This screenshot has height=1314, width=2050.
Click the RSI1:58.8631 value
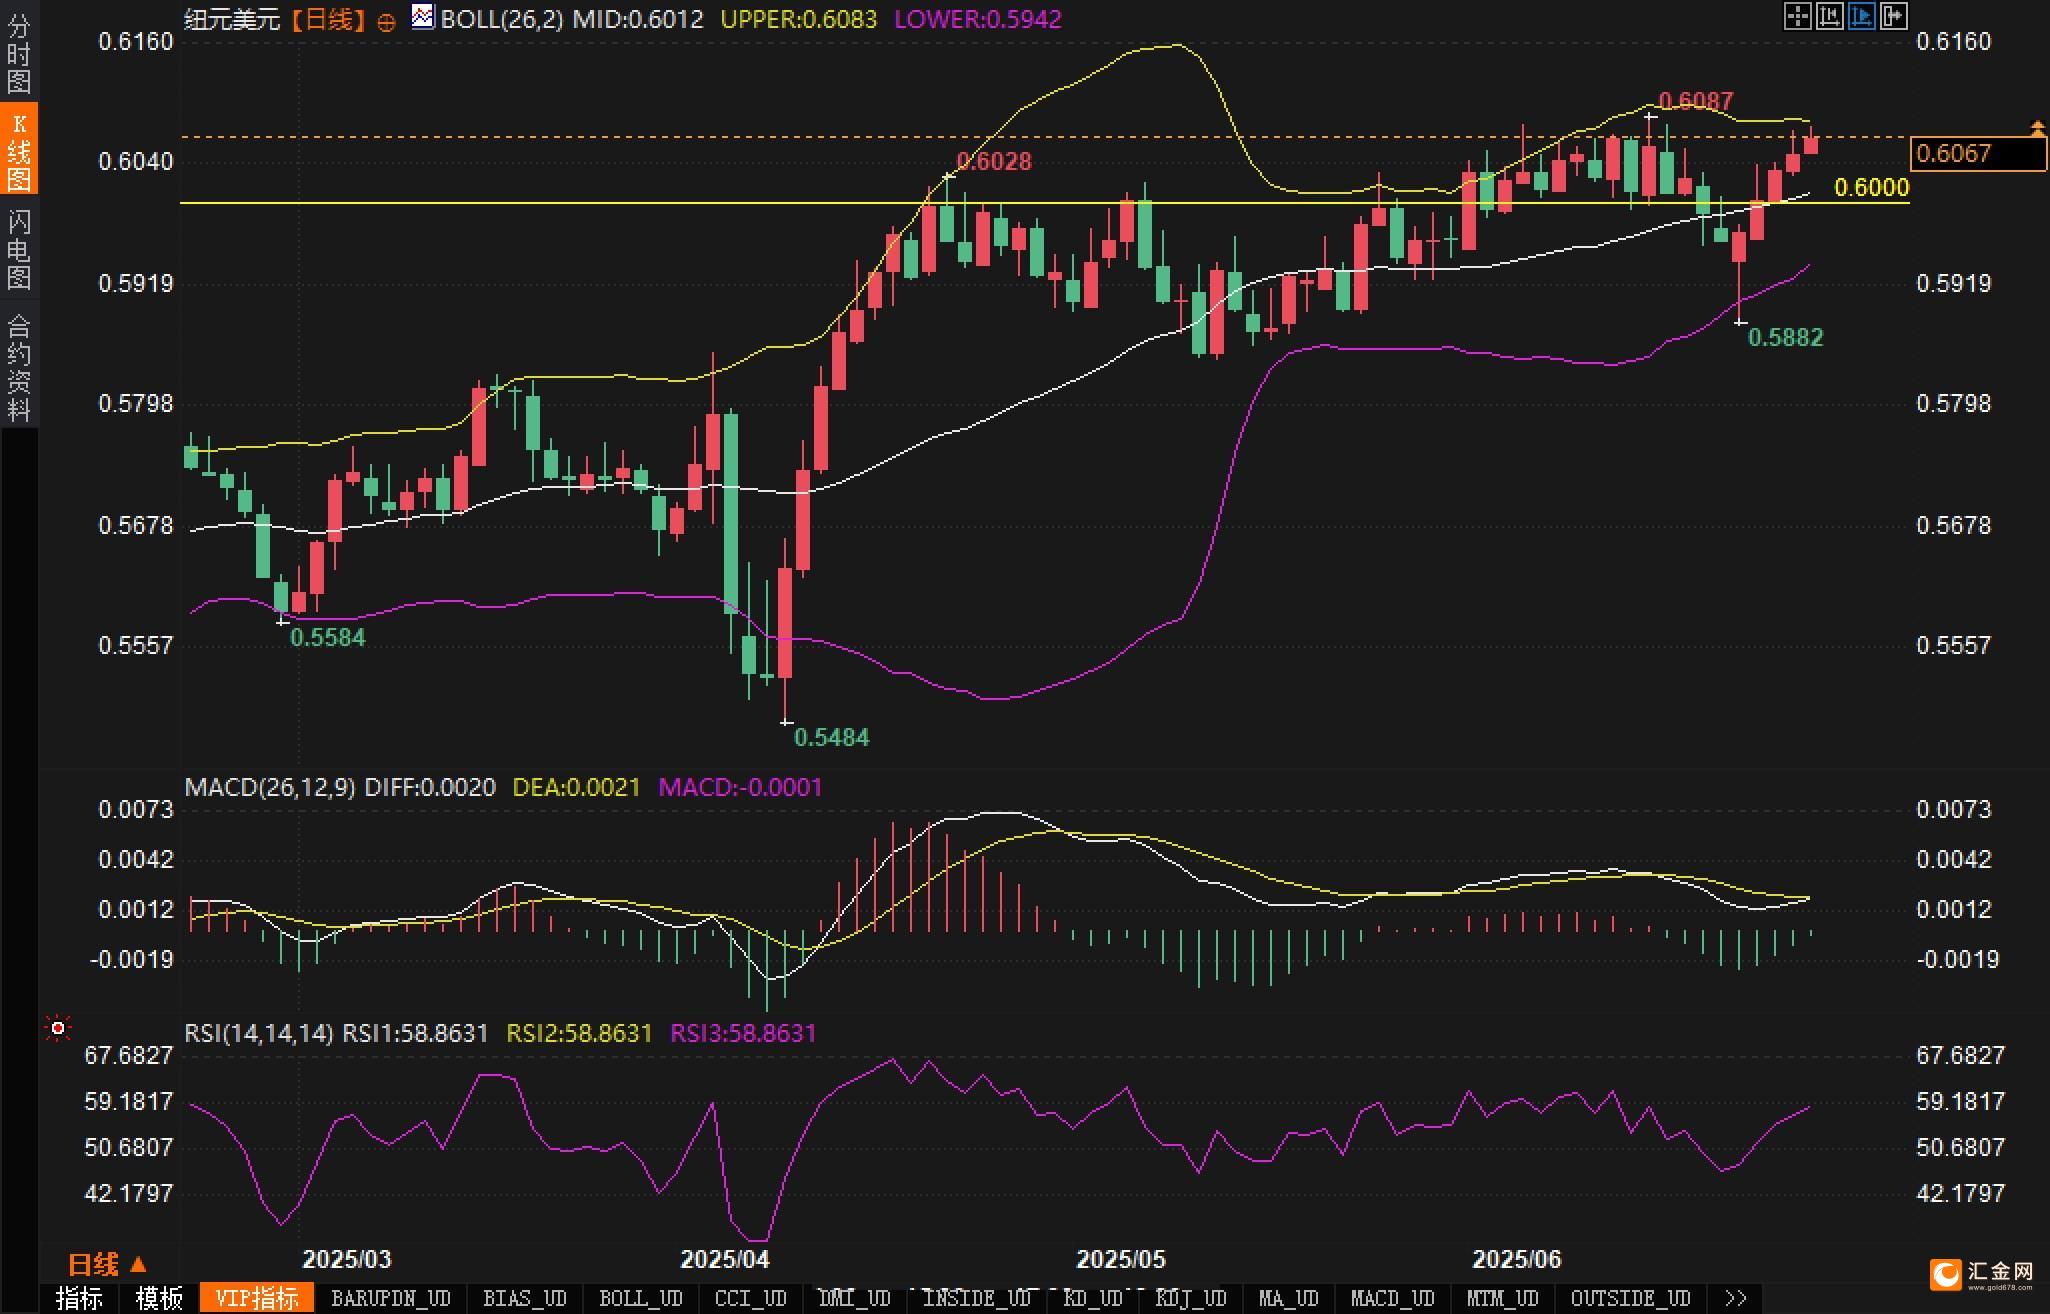point(415,1033)
